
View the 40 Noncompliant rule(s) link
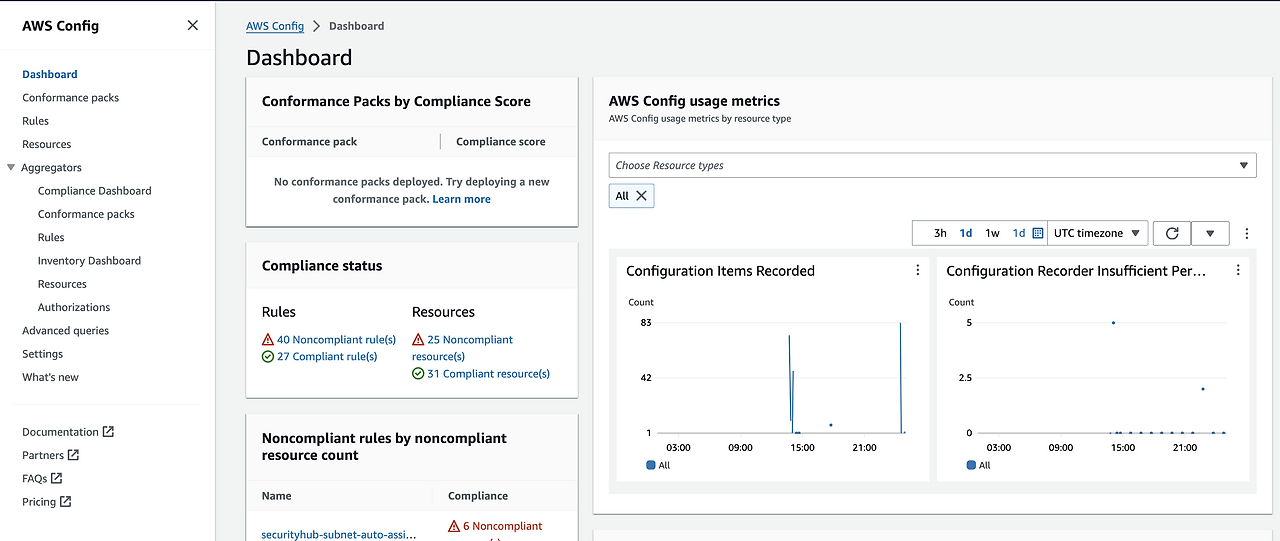pyautogui.click(x=336, y=340)
